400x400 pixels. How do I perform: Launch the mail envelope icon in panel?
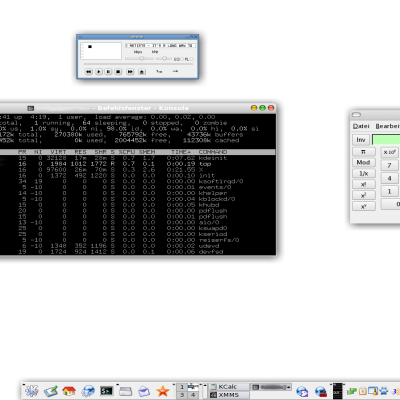pos(144,391)
